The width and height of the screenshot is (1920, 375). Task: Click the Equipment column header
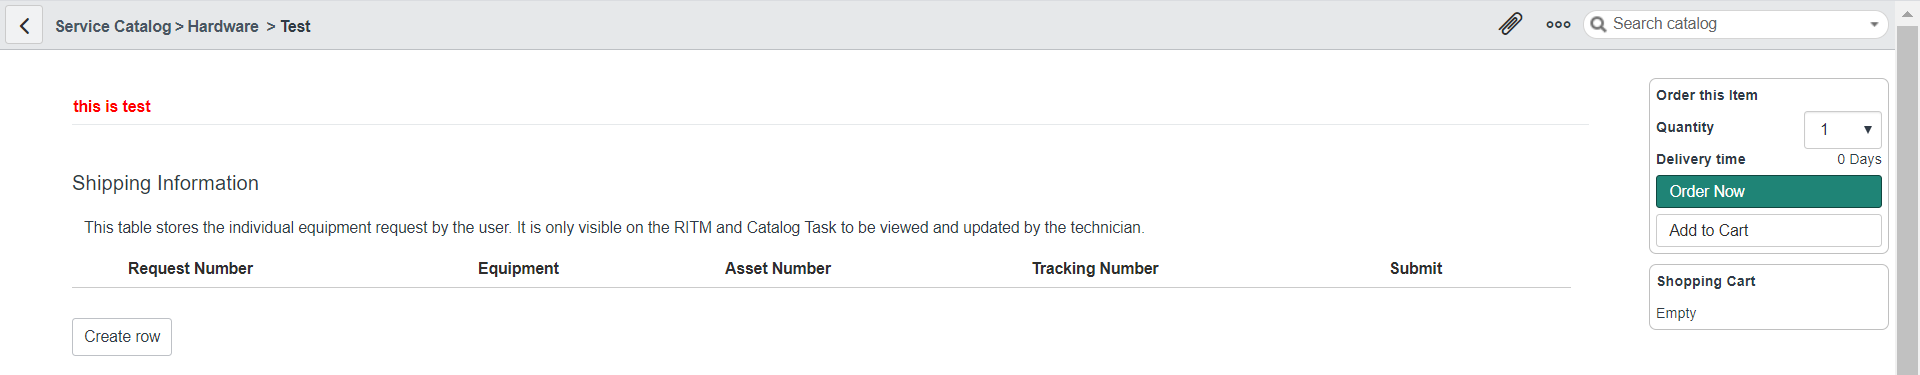pyautogui.click(x=518, y=268)
